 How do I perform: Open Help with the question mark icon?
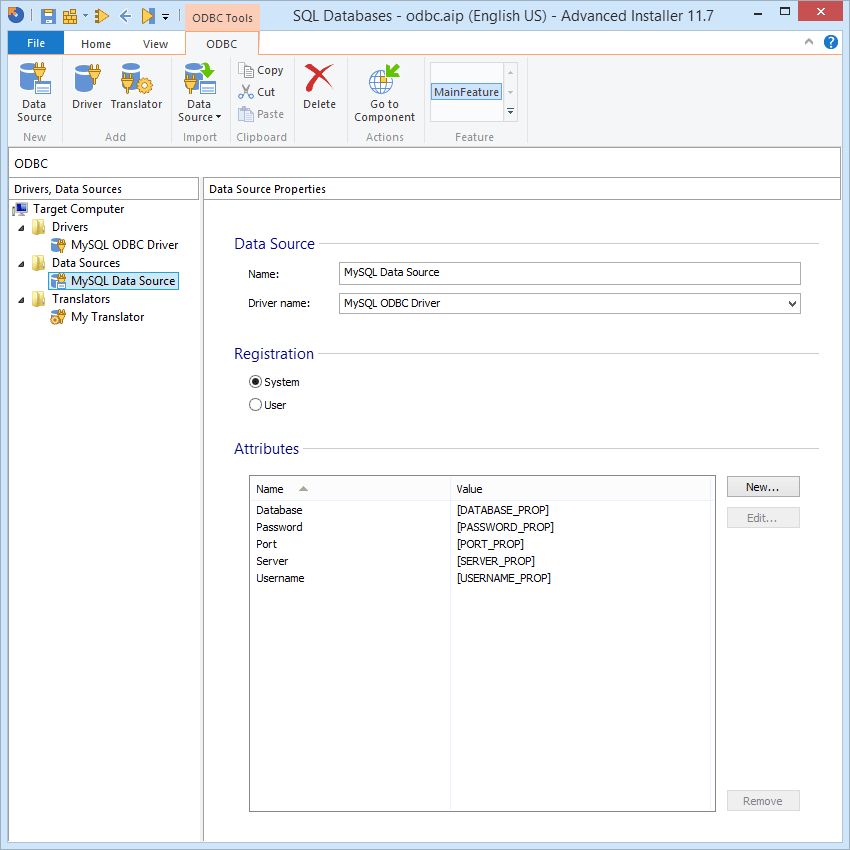[x=830, y=42]
